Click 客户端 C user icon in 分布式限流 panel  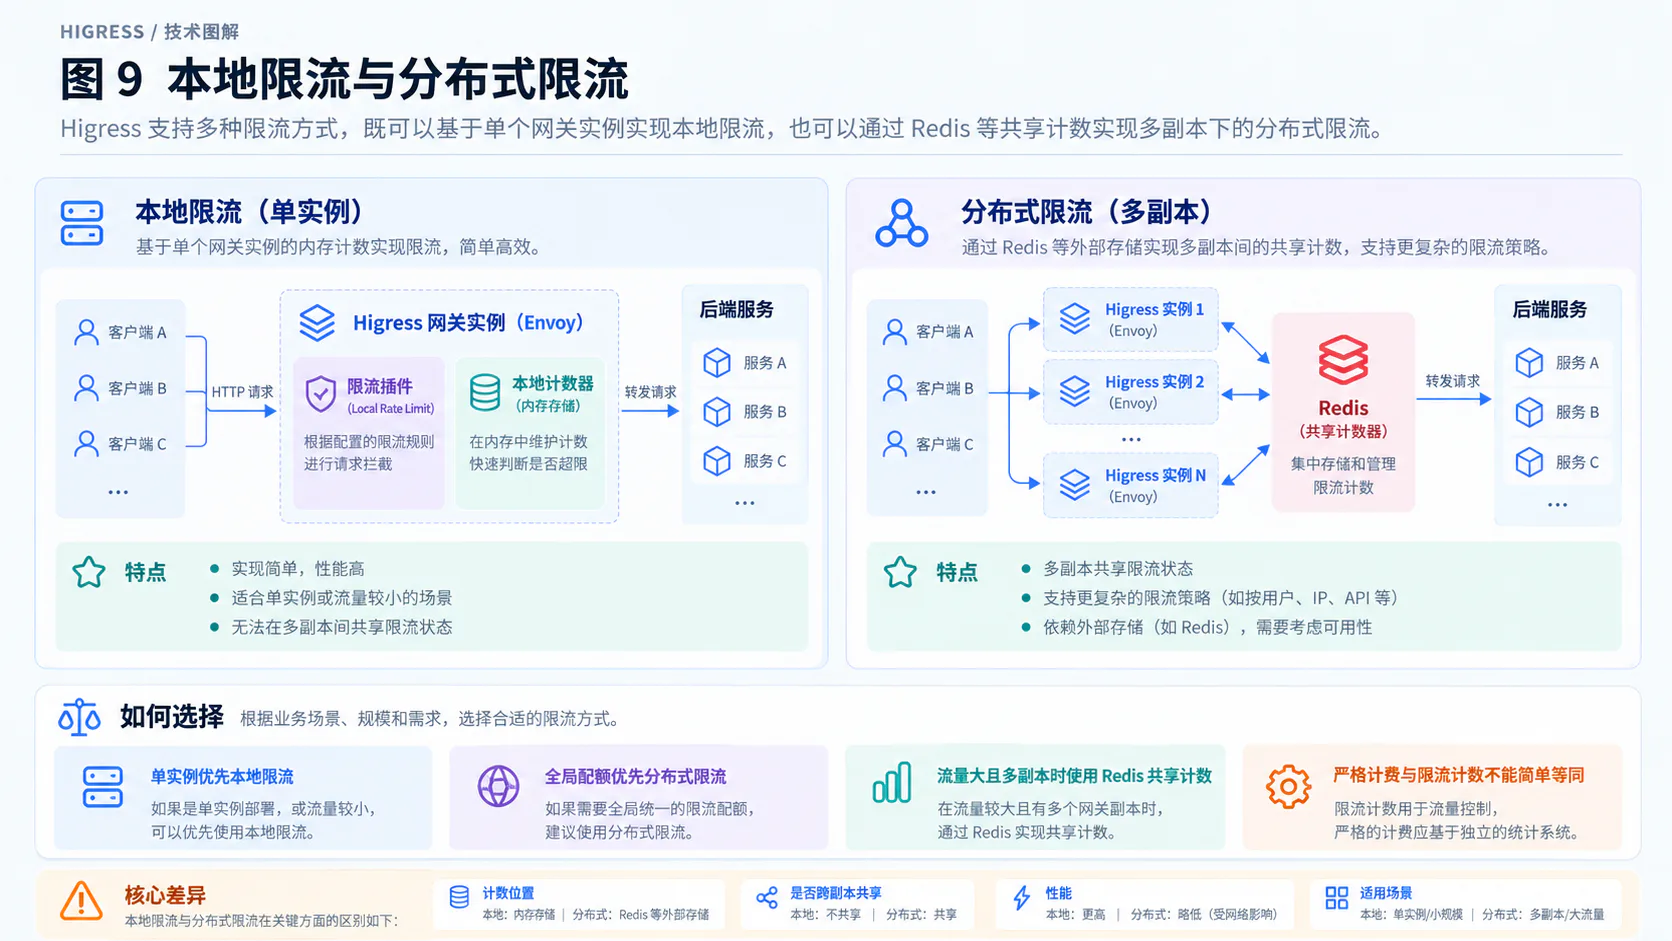click(x=894, y=444)
